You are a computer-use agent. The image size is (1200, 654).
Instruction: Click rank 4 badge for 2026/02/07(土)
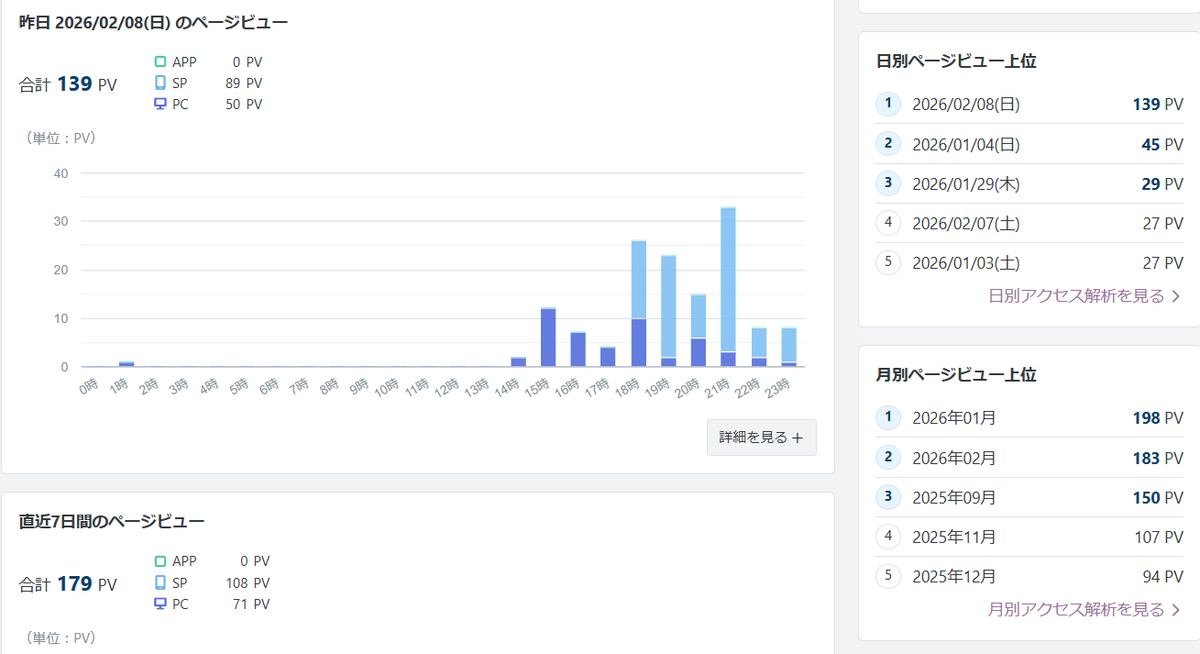point(888,223)
